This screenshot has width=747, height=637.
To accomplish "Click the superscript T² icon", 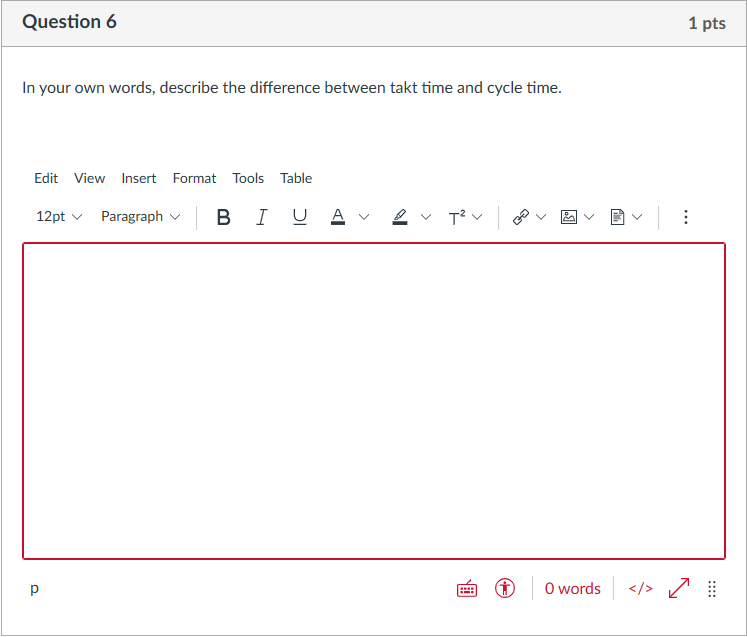I will tap(456, 217).
